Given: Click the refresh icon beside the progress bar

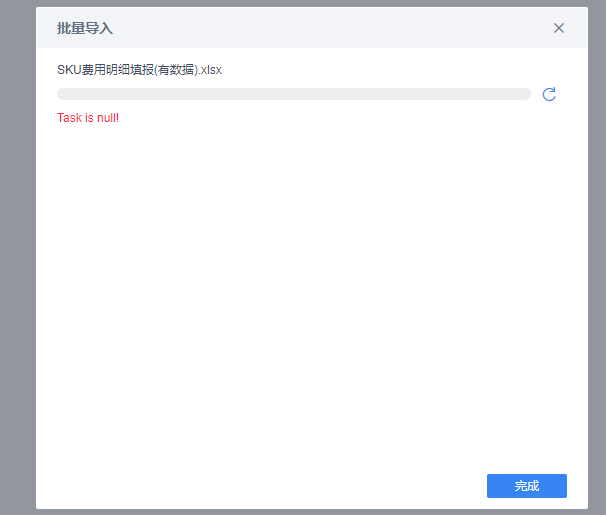Looking at the screenshot, I should click(x=549, y=94).
